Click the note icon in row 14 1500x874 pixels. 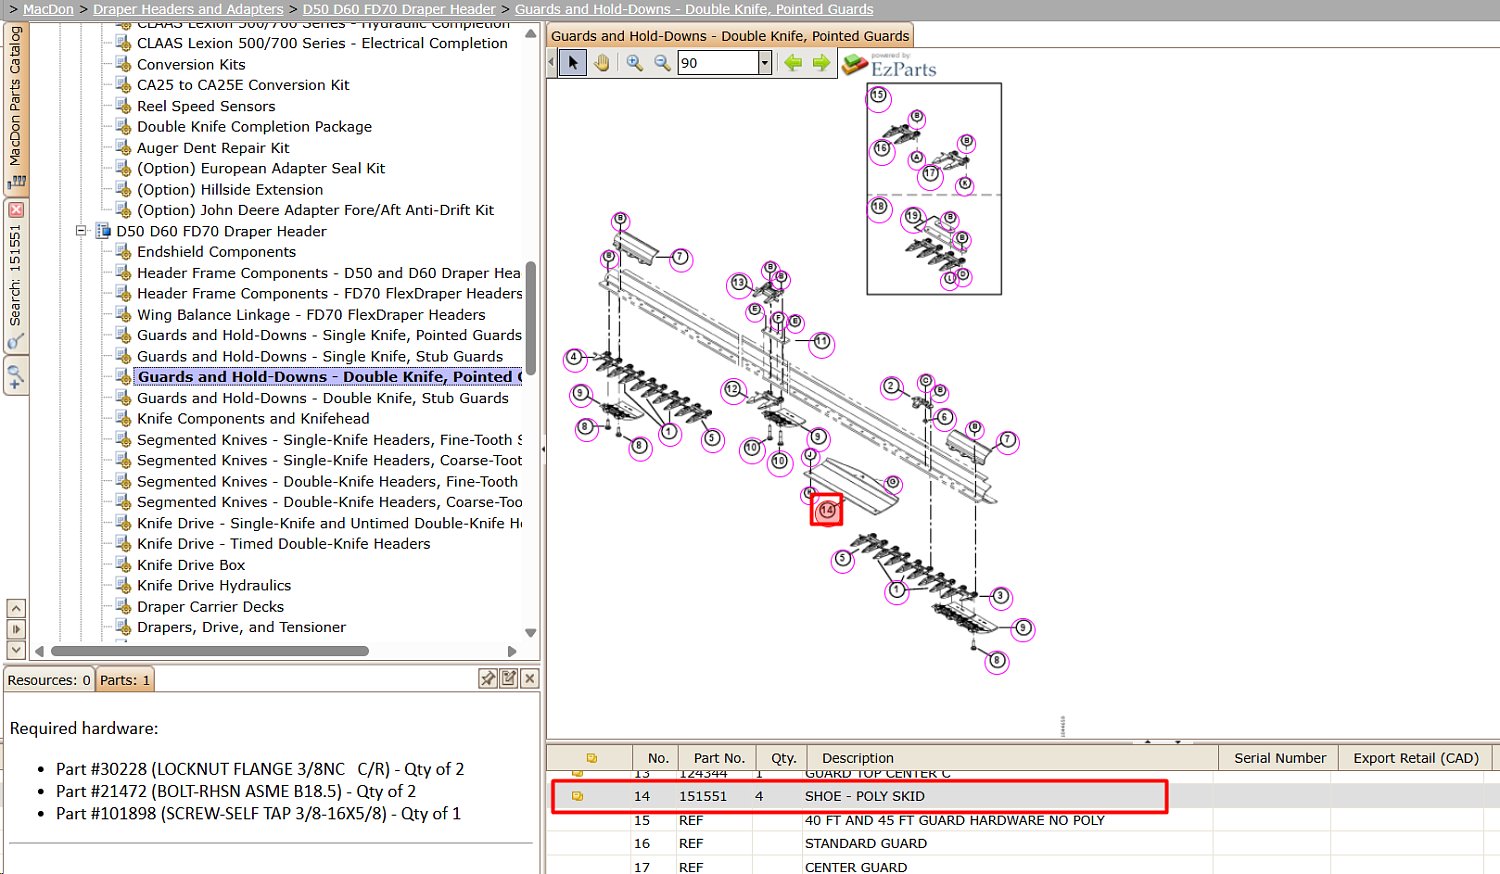pos(577,796)
